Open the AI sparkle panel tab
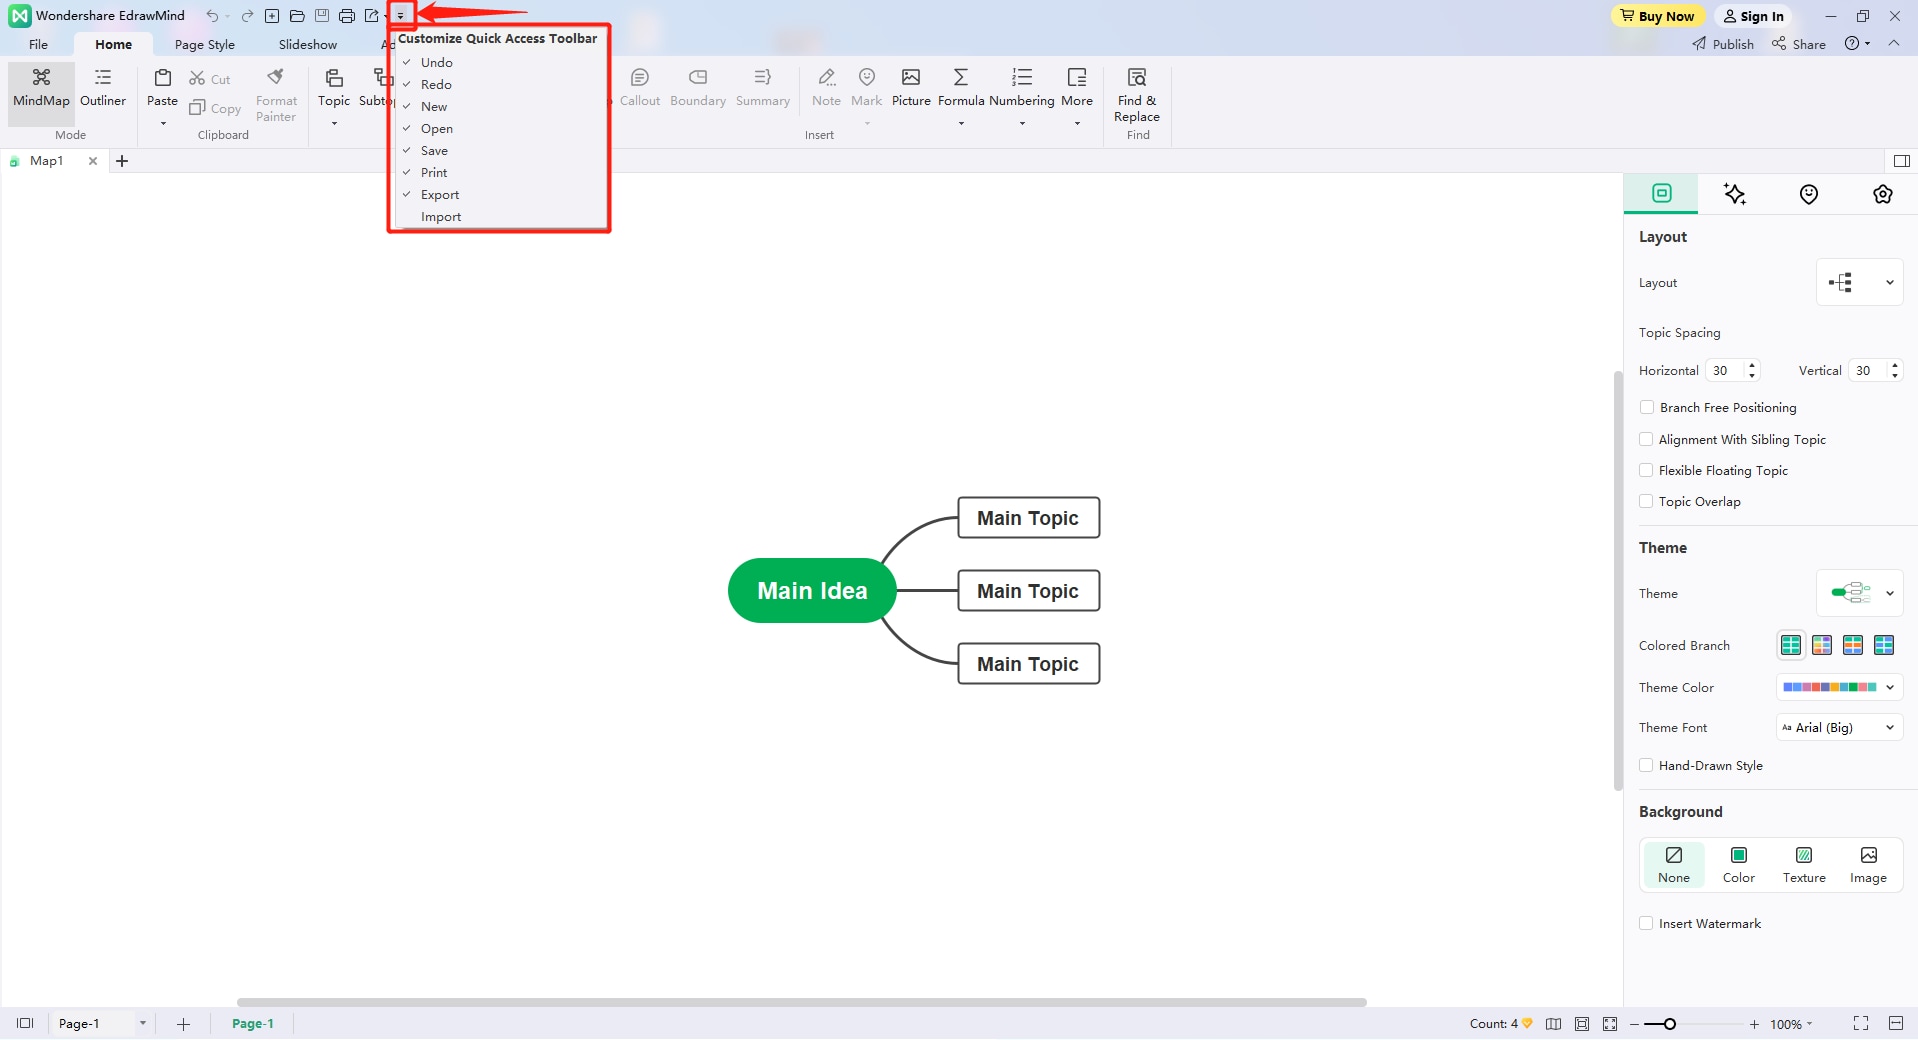Screen dimensions: 1918x1040 [1735, 194]
